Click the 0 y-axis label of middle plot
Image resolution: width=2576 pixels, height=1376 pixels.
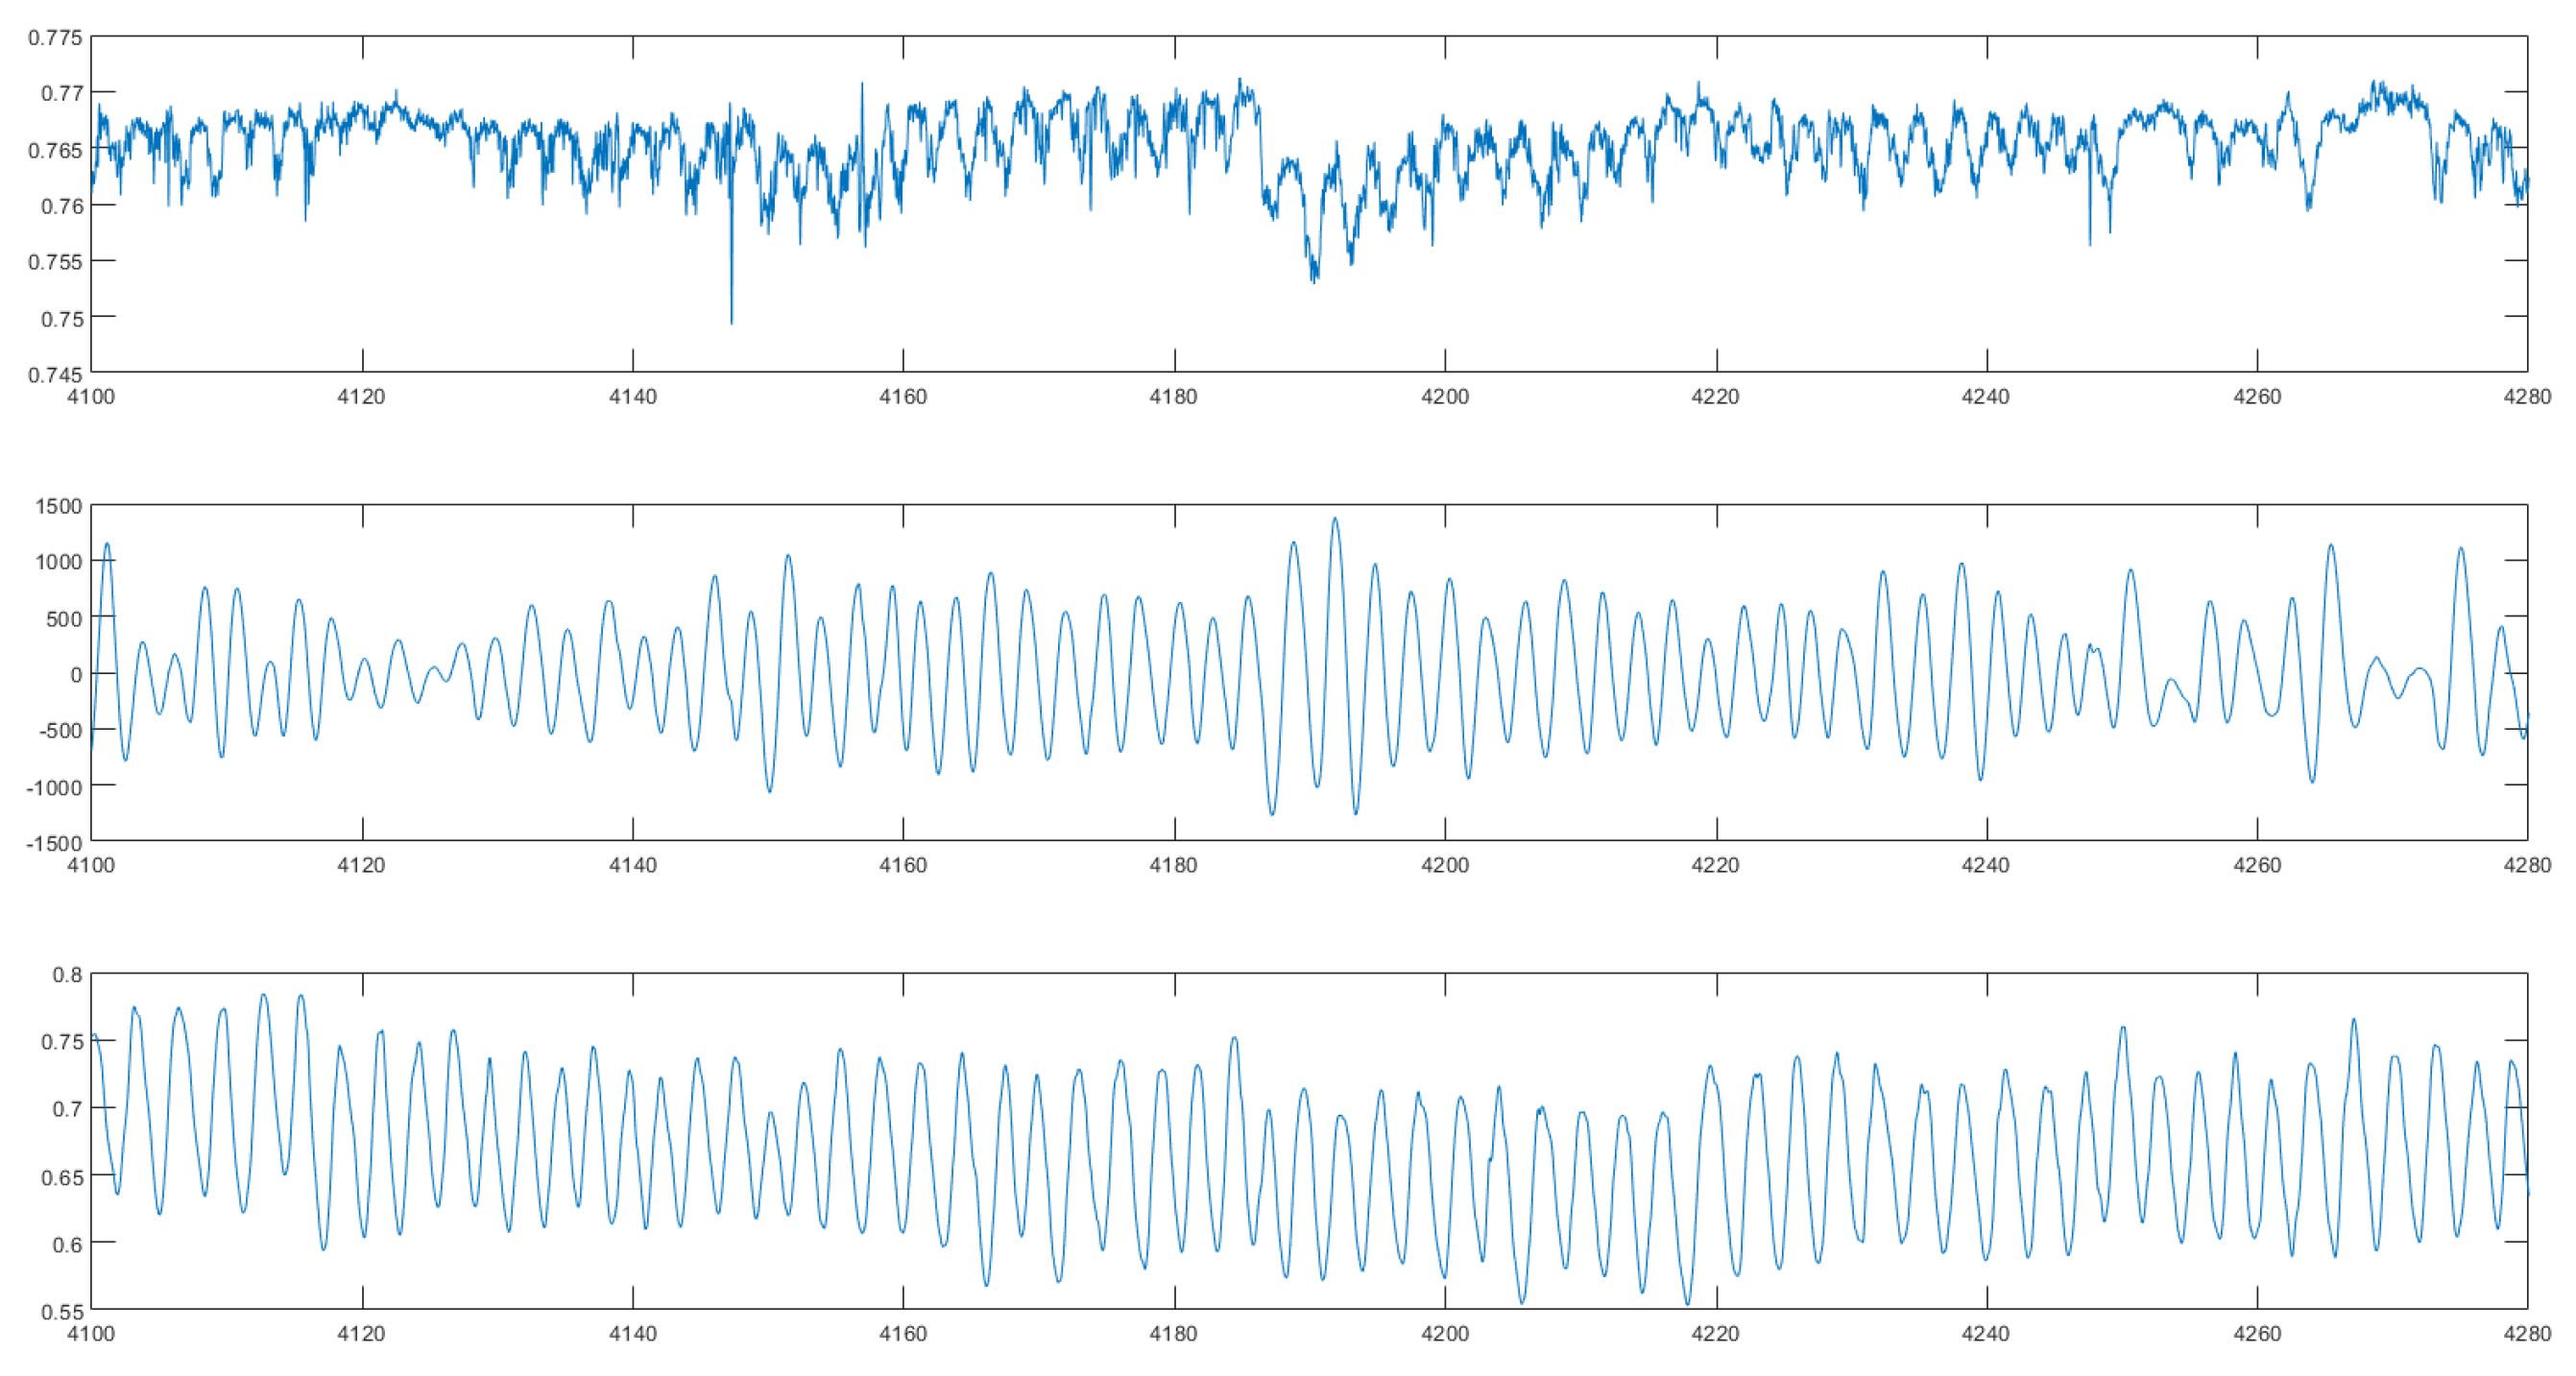point(76,675)
